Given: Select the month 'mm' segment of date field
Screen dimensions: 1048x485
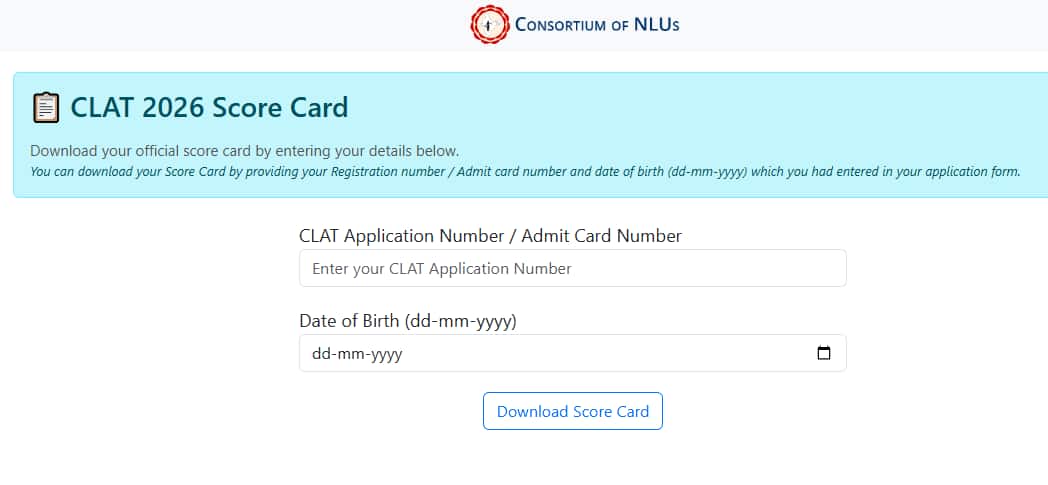Looking at the screenshot, I should (x=348, y=354).
